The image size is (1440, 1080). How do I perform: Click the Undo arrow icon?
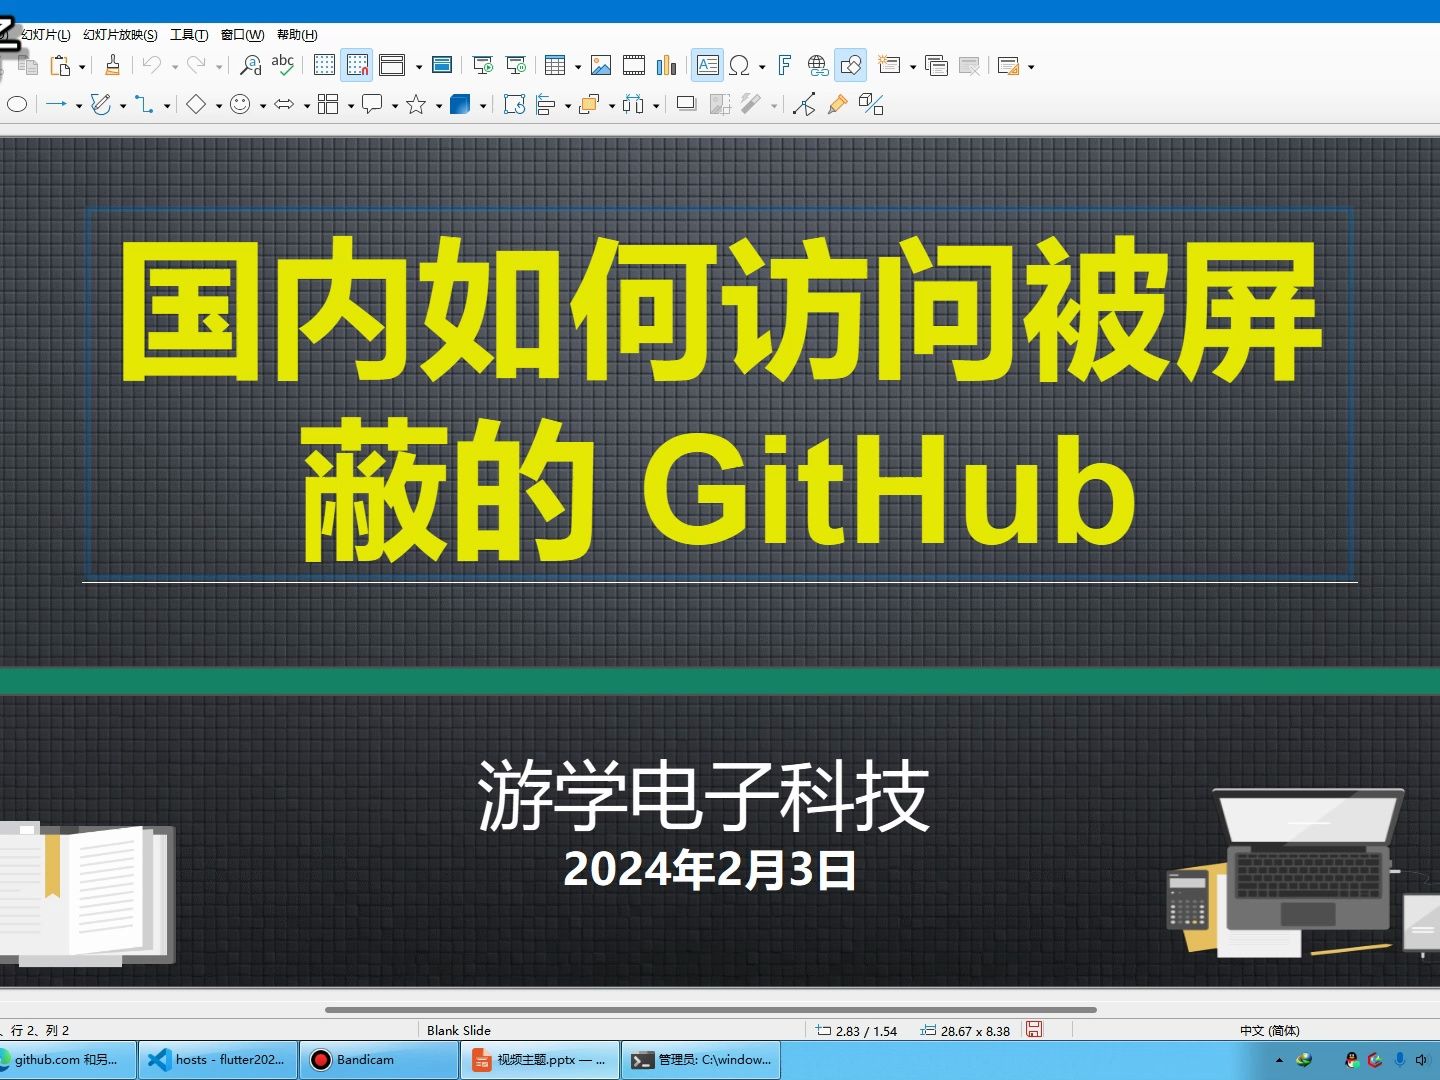[152, 66]
